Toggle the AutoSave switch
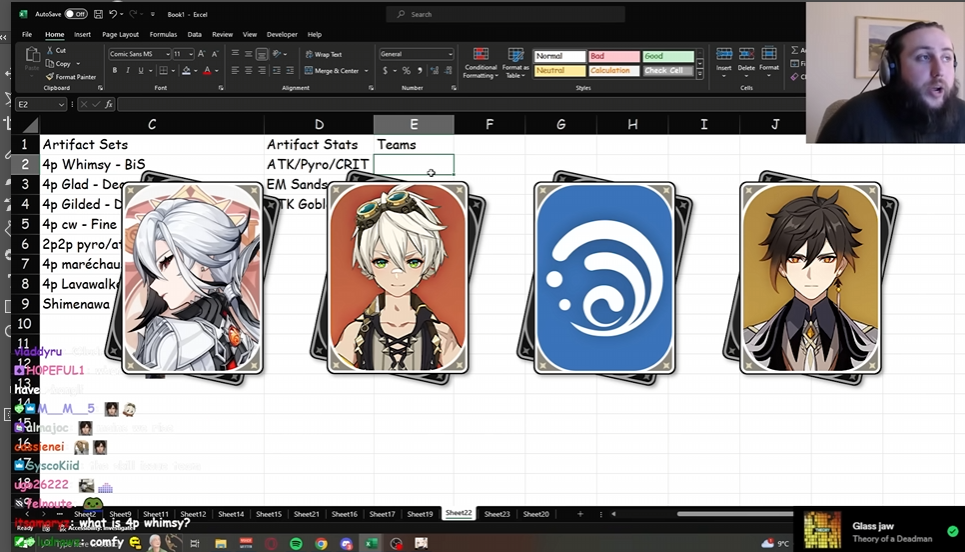The height and width of the screenshot is (552, 965). click(x=75, y=14)
